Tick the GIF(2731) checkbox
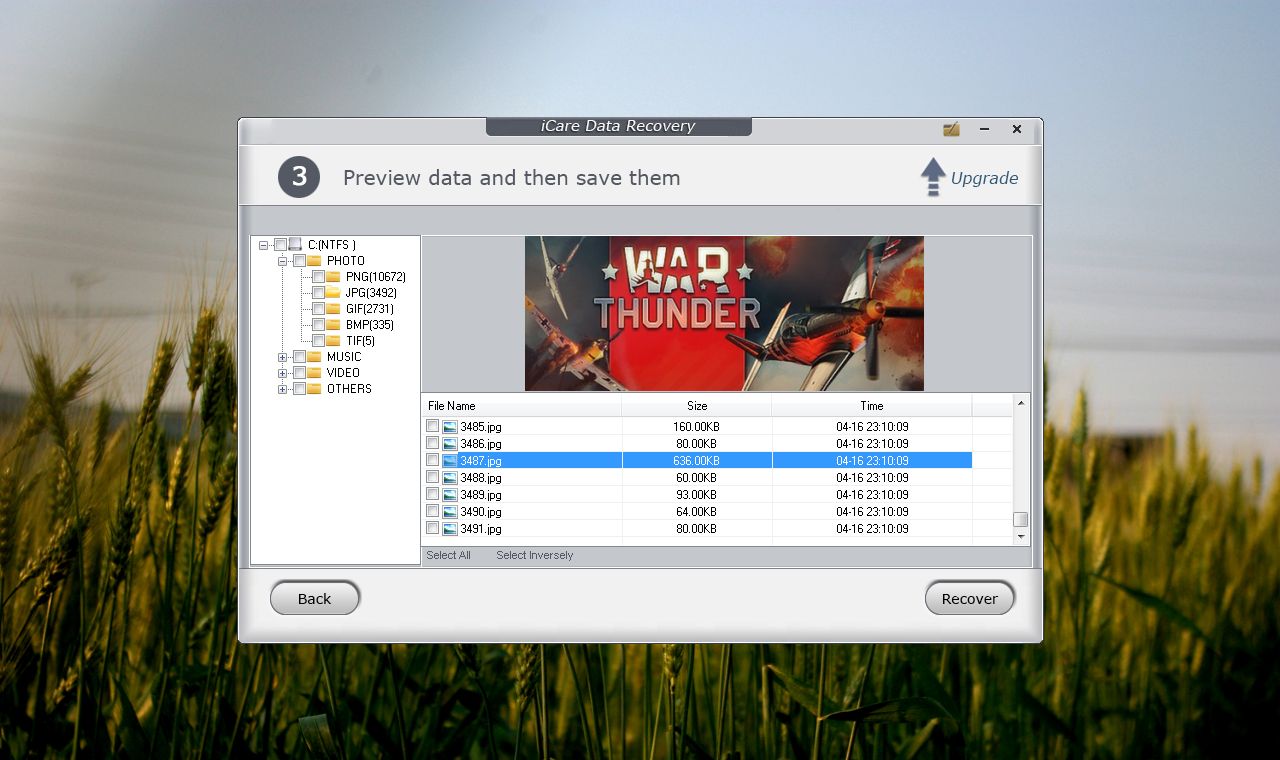This screenshot has height=760, width=1280. click(x=318, y=308)
